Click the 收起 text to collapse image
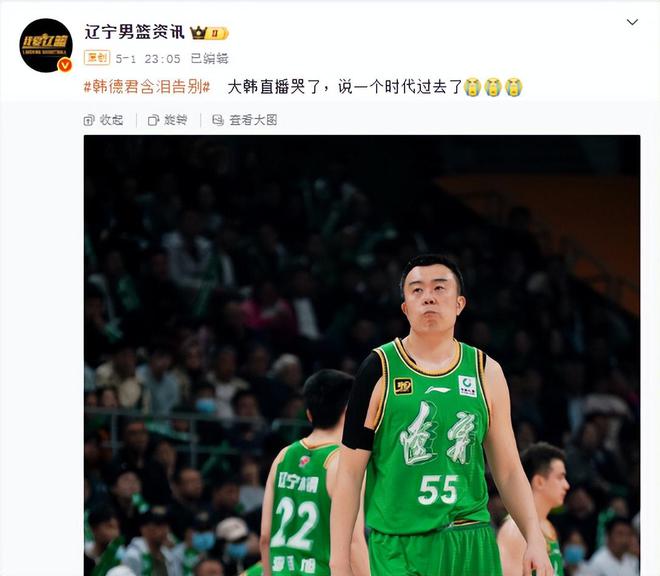This screenshot has height=576, width=660. click(111, 120)
